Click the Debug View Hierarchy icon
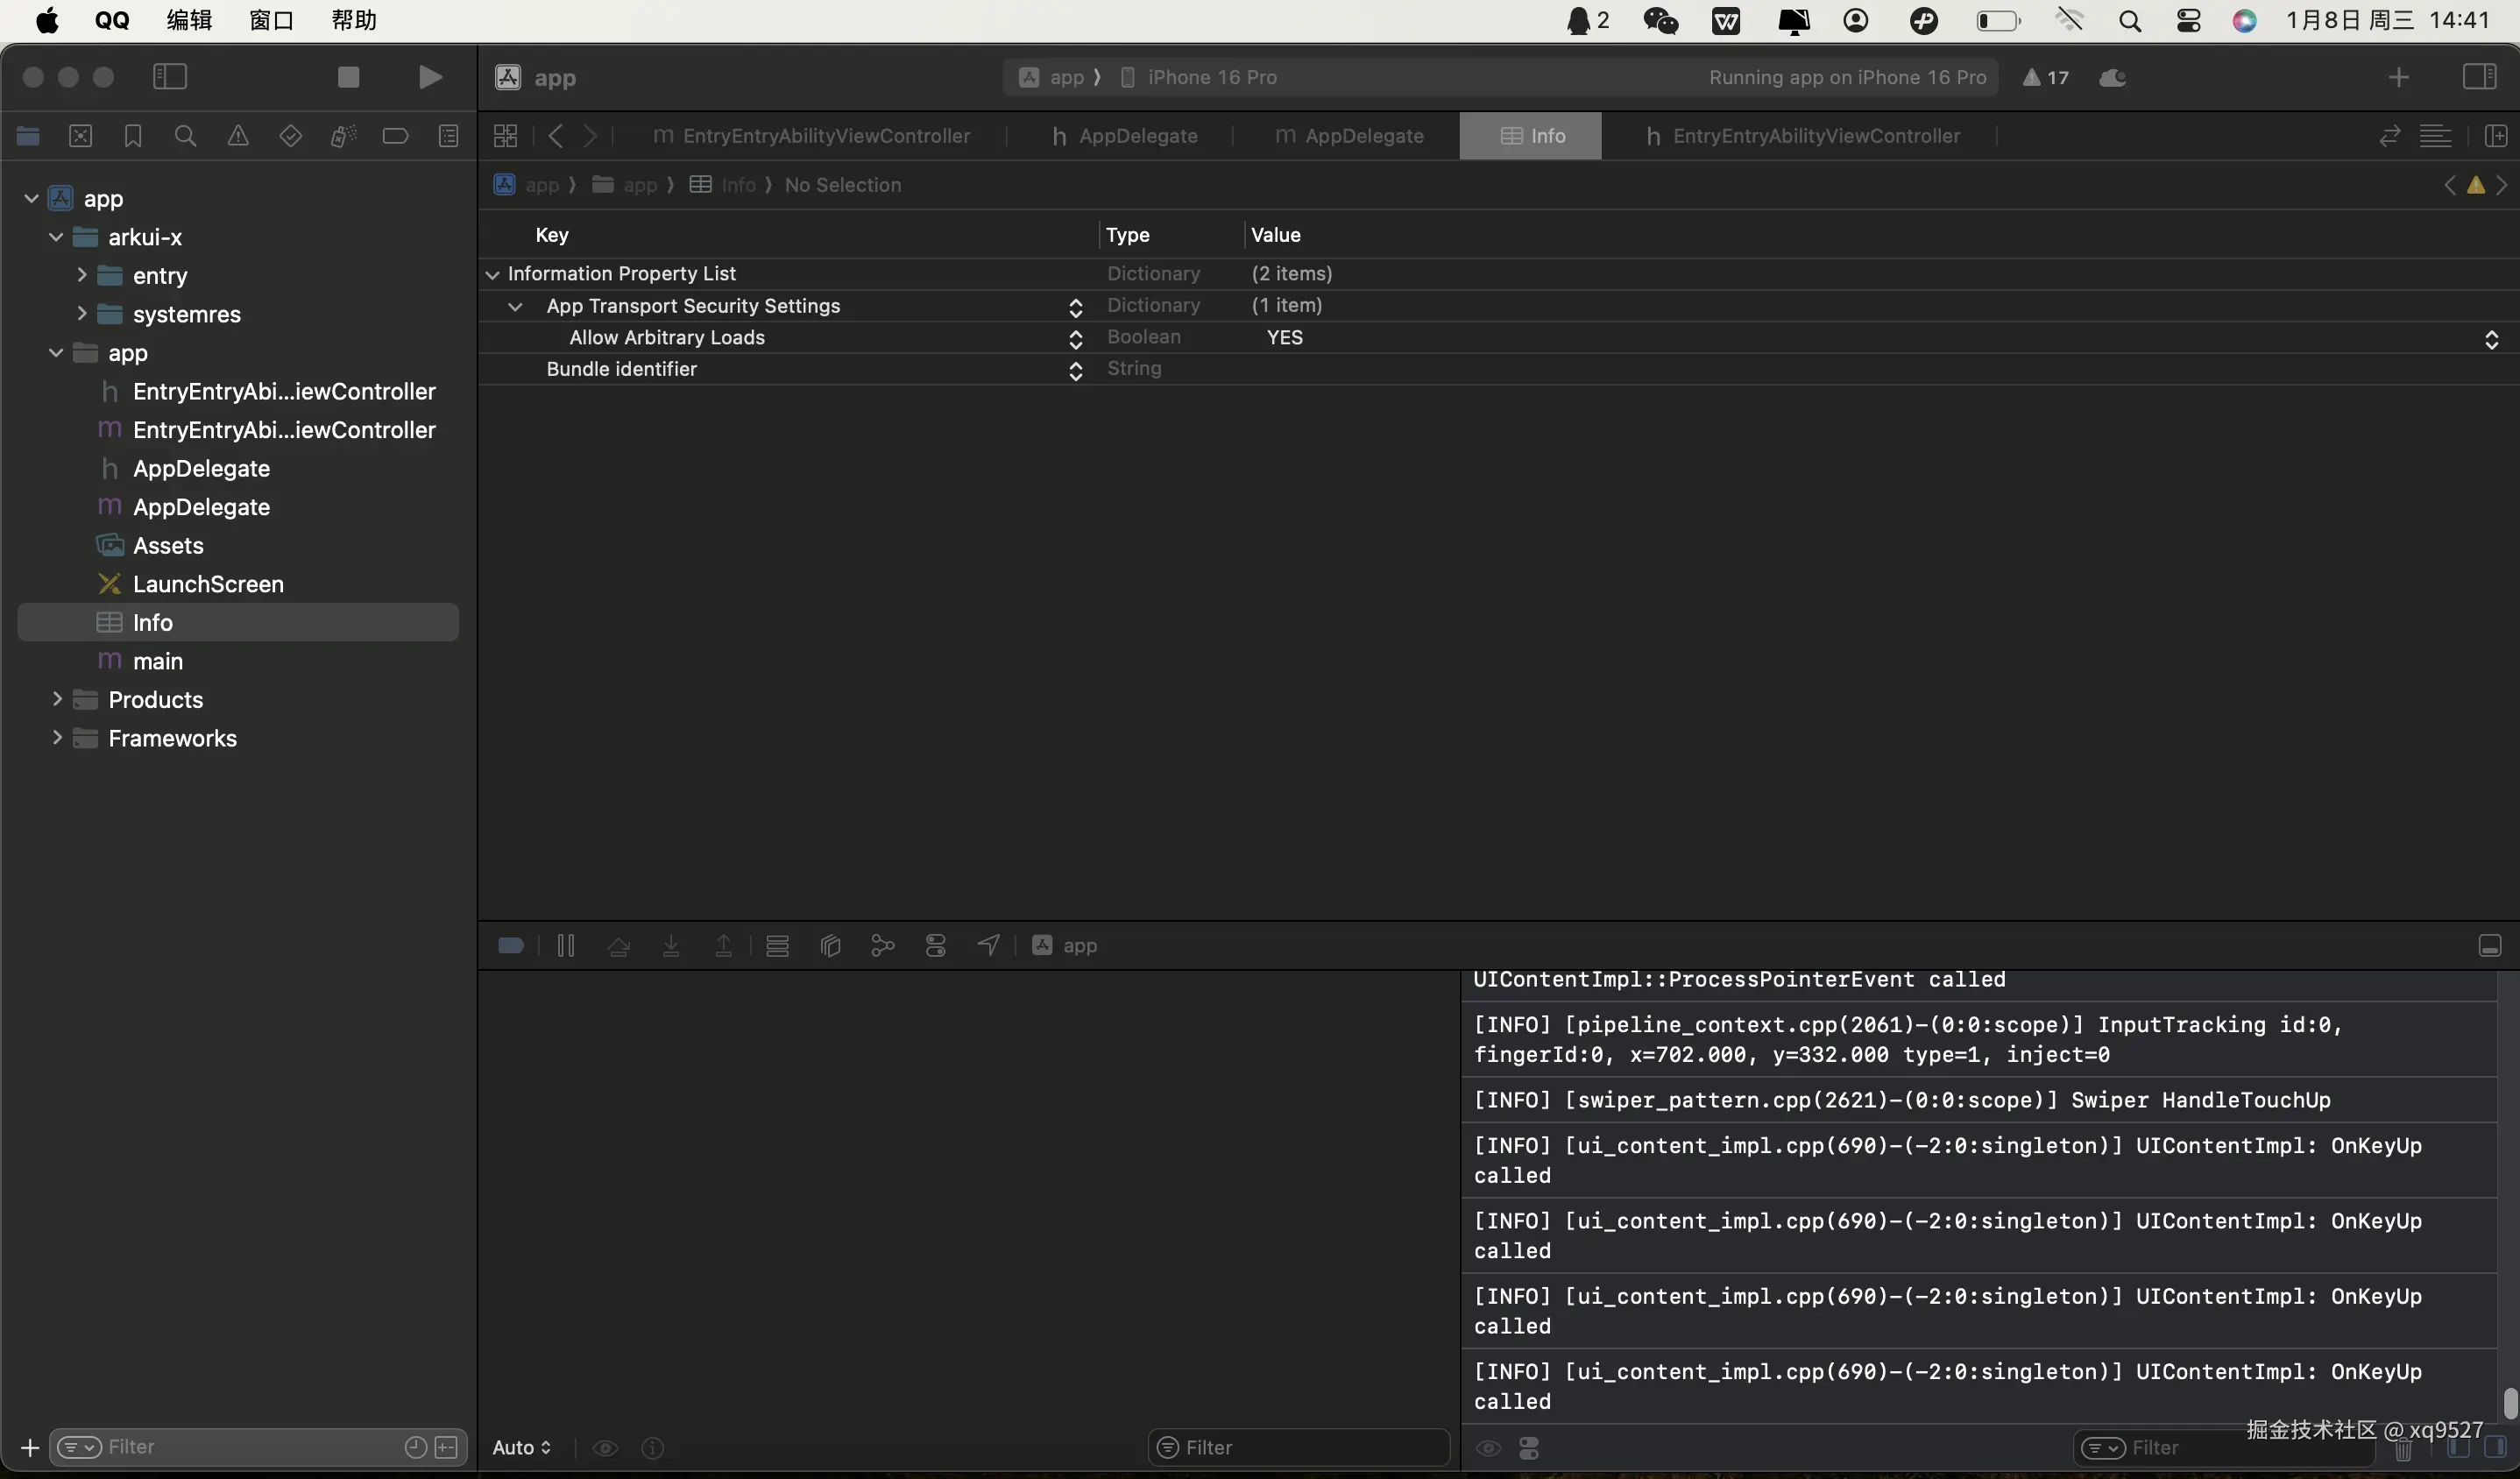Screen dimensions: 2520x1479 [830, 945]
